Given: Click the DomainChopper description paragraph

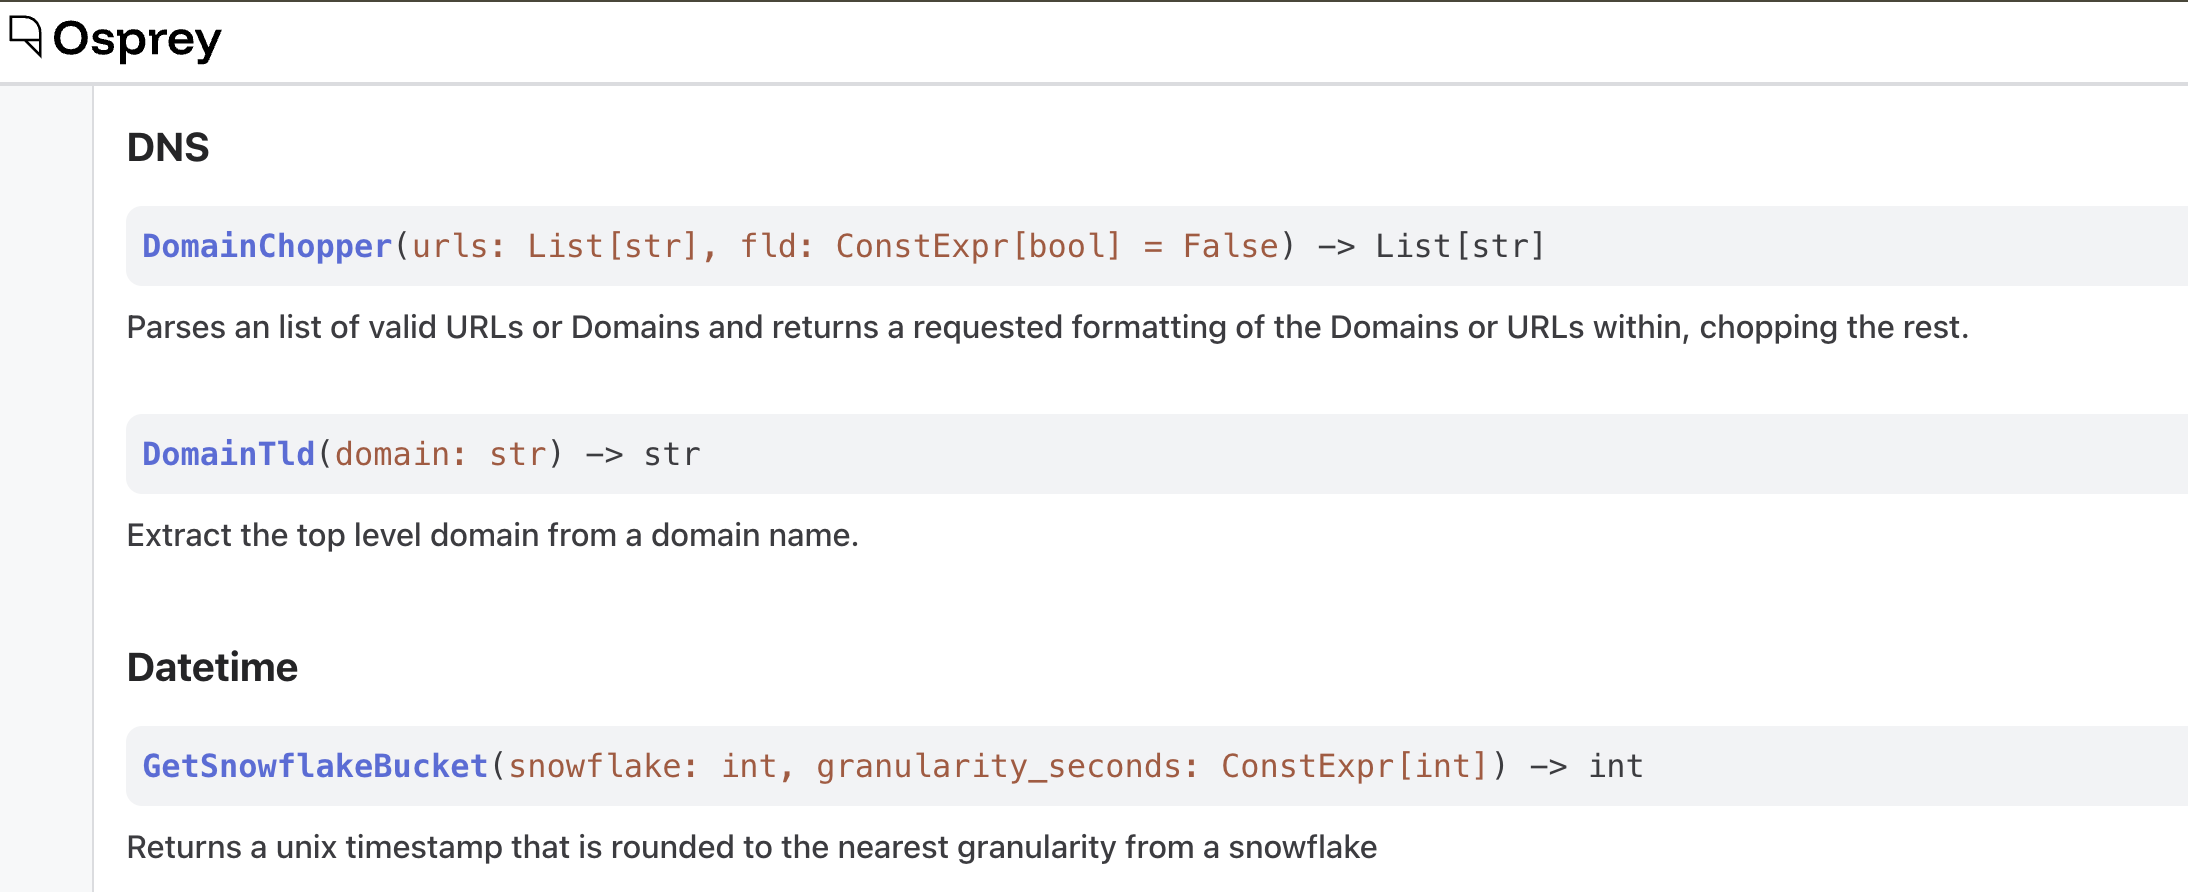Looking at the screenshot, I should 1048,328.
